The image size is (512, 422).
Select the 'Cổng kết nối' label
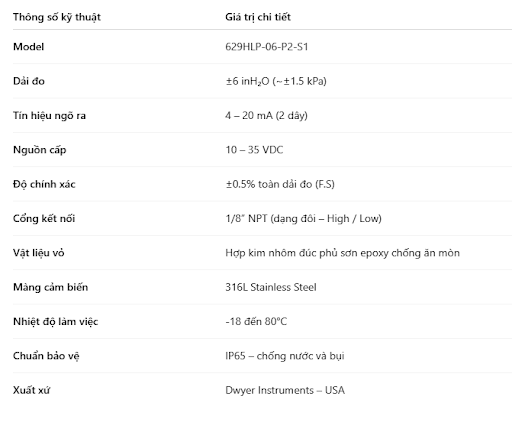tap(44, 219)
